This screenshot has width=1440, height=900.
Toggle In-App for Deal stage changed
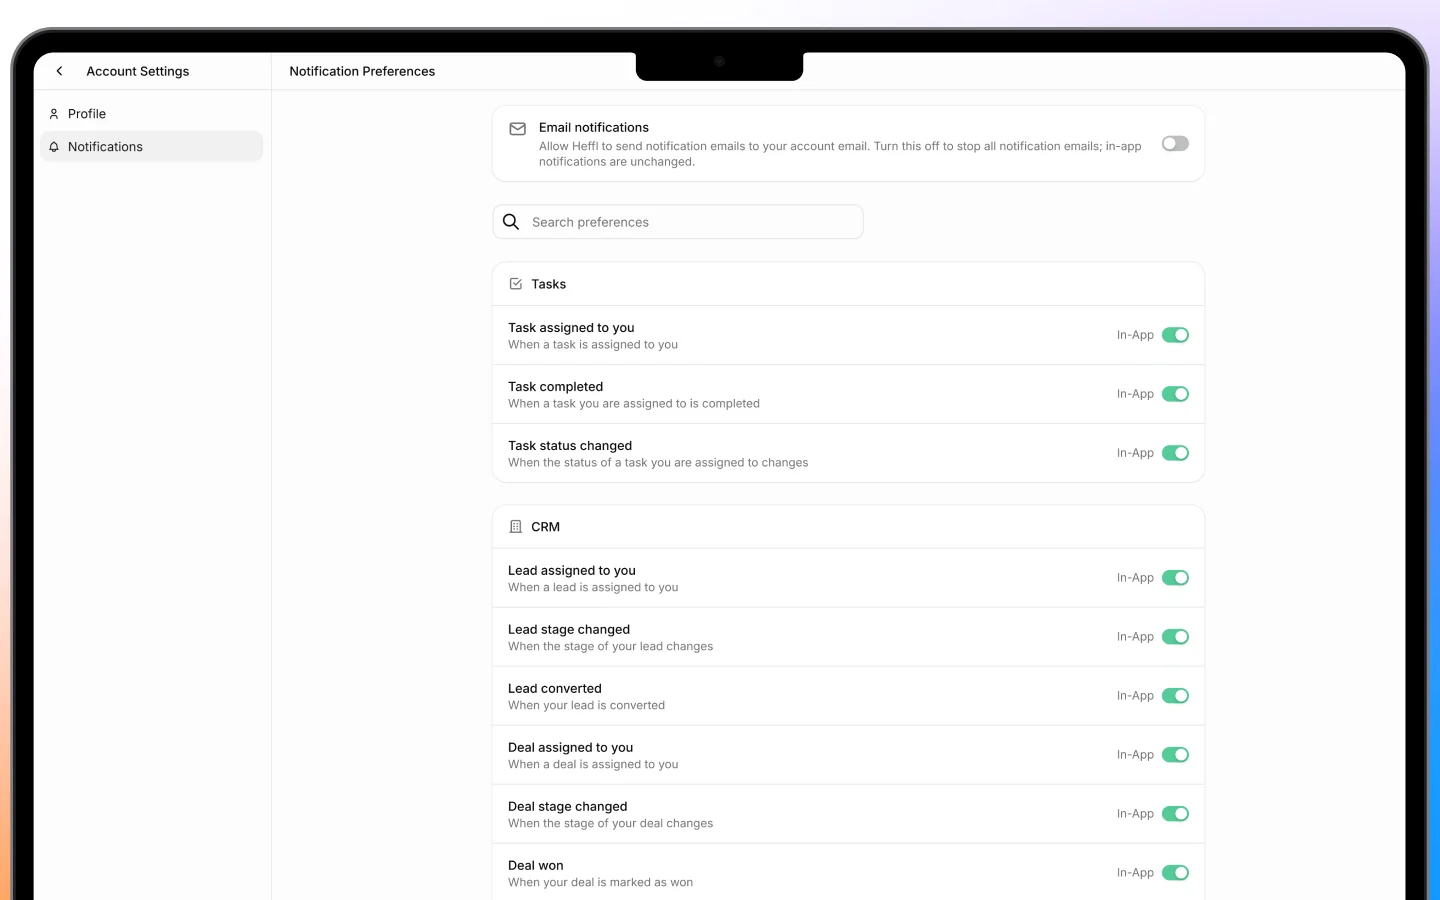[1175, 814]
